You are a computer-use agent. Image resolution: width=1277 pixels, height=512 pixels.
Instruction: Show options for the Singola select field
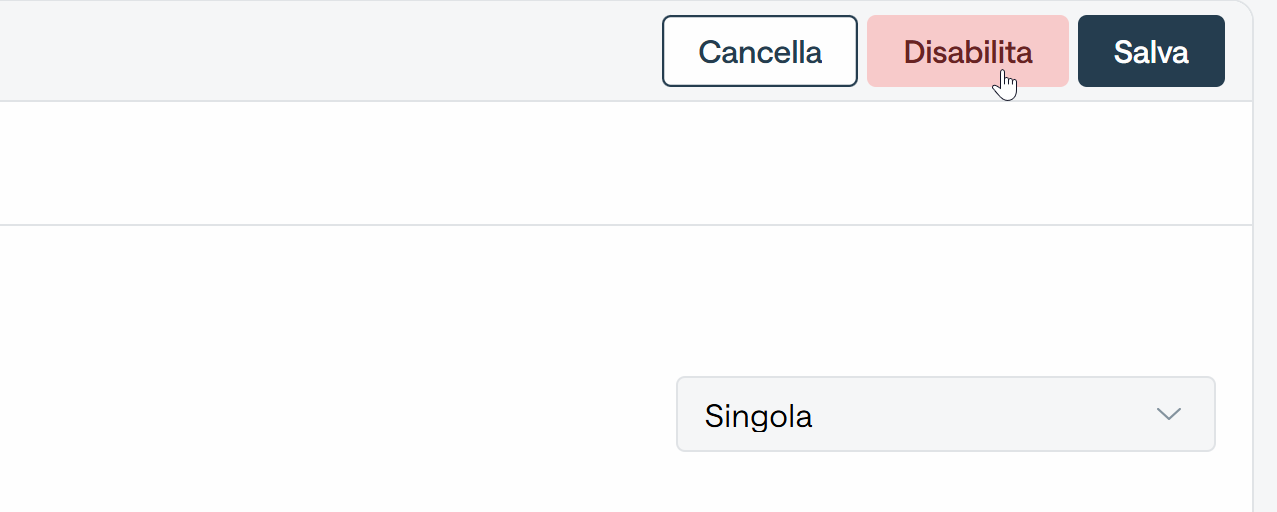946,414
